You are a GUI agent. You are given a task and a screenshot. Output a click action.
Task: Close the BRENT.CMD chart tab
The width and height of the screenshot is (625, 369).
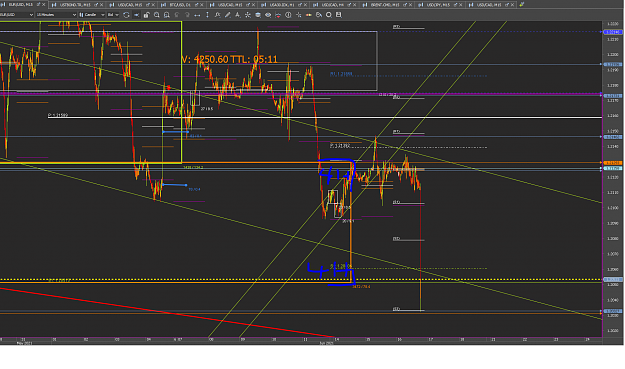pos(410,4)
